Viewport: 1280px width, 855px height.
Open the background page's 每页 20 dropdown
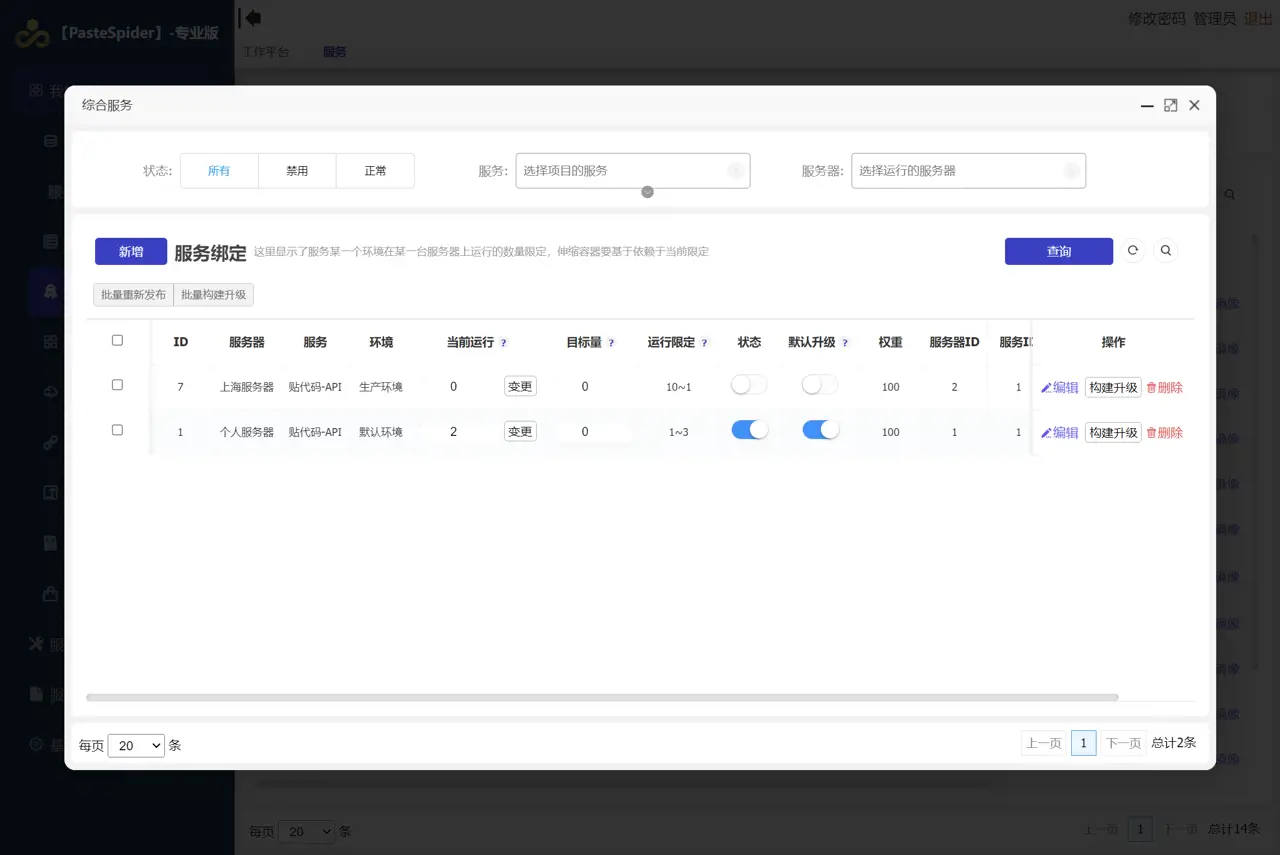coord(307,831)
